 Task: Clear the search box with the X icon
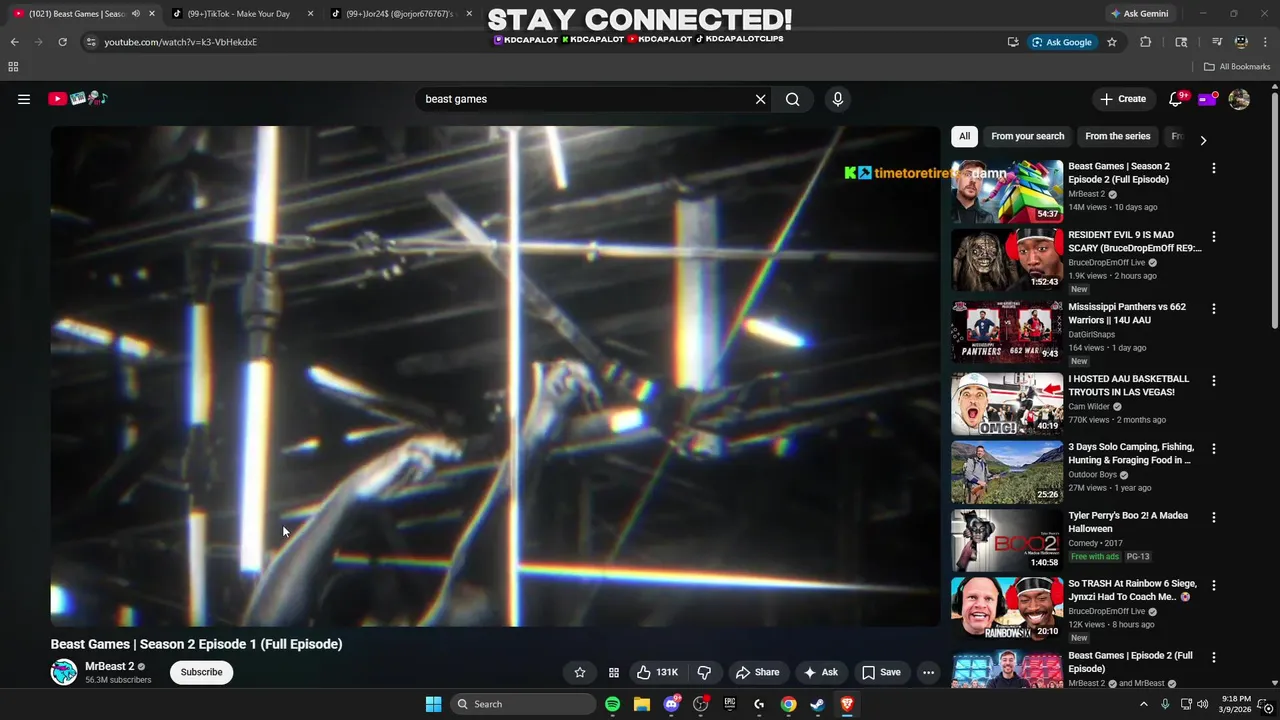click(760, 99)
